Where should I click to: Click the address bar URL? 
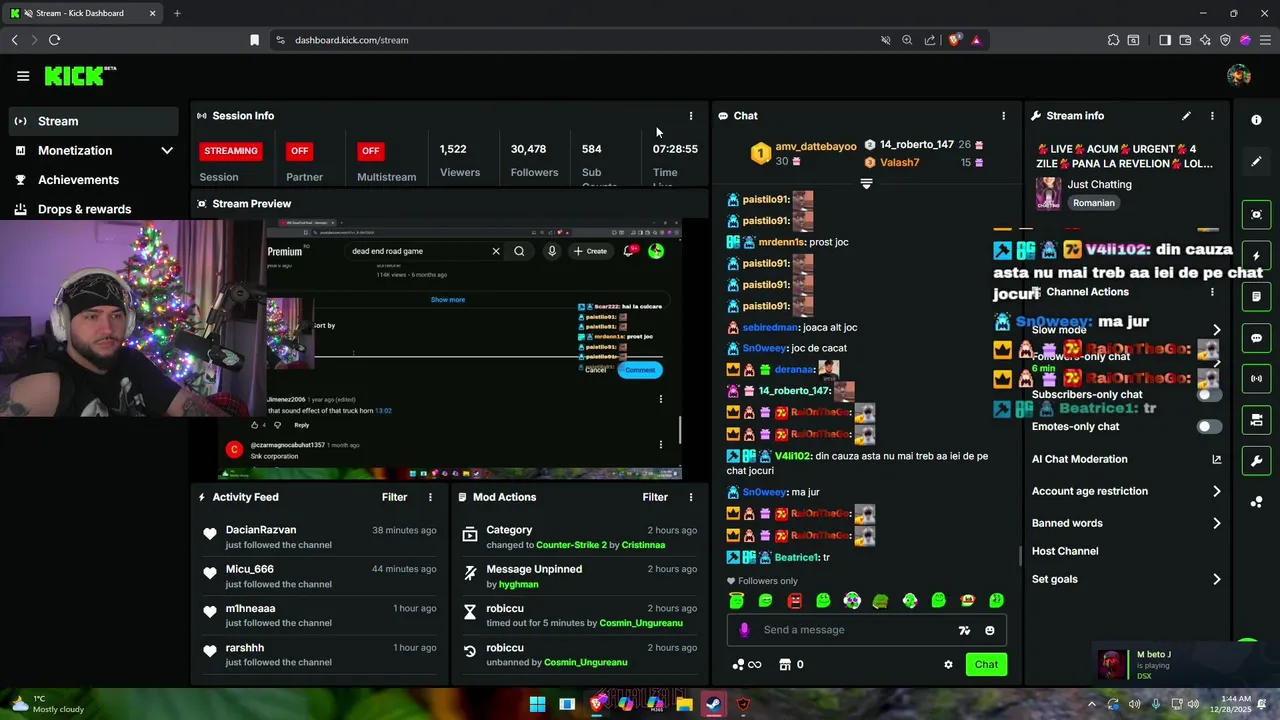[x=351, y=40]
